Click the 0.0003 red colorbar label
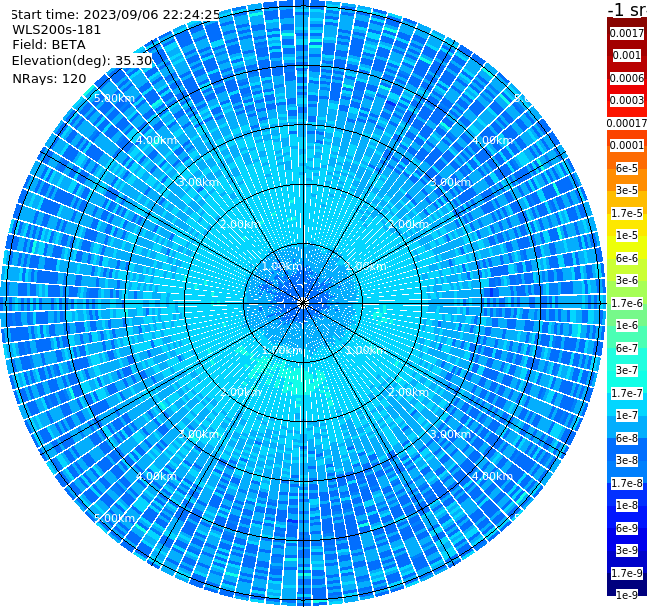Viewport: 647px width, 607px height. pos(627,100)
